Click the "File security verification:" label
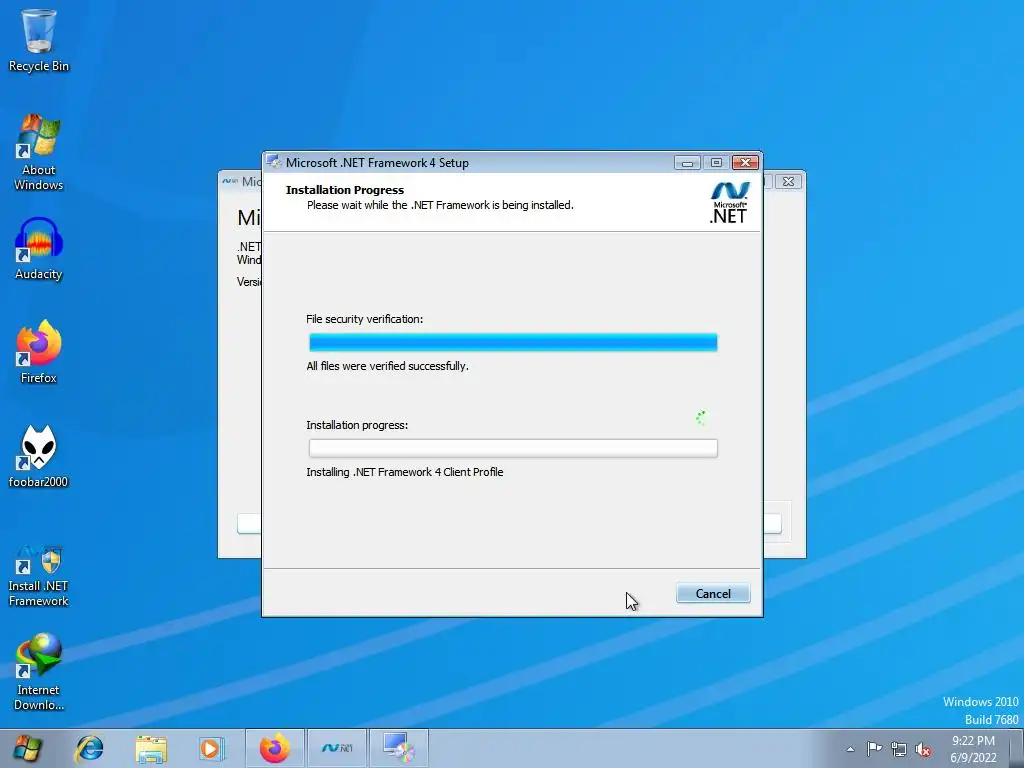The width and height of the screenshot is (1024, 768). pos(364,319)
